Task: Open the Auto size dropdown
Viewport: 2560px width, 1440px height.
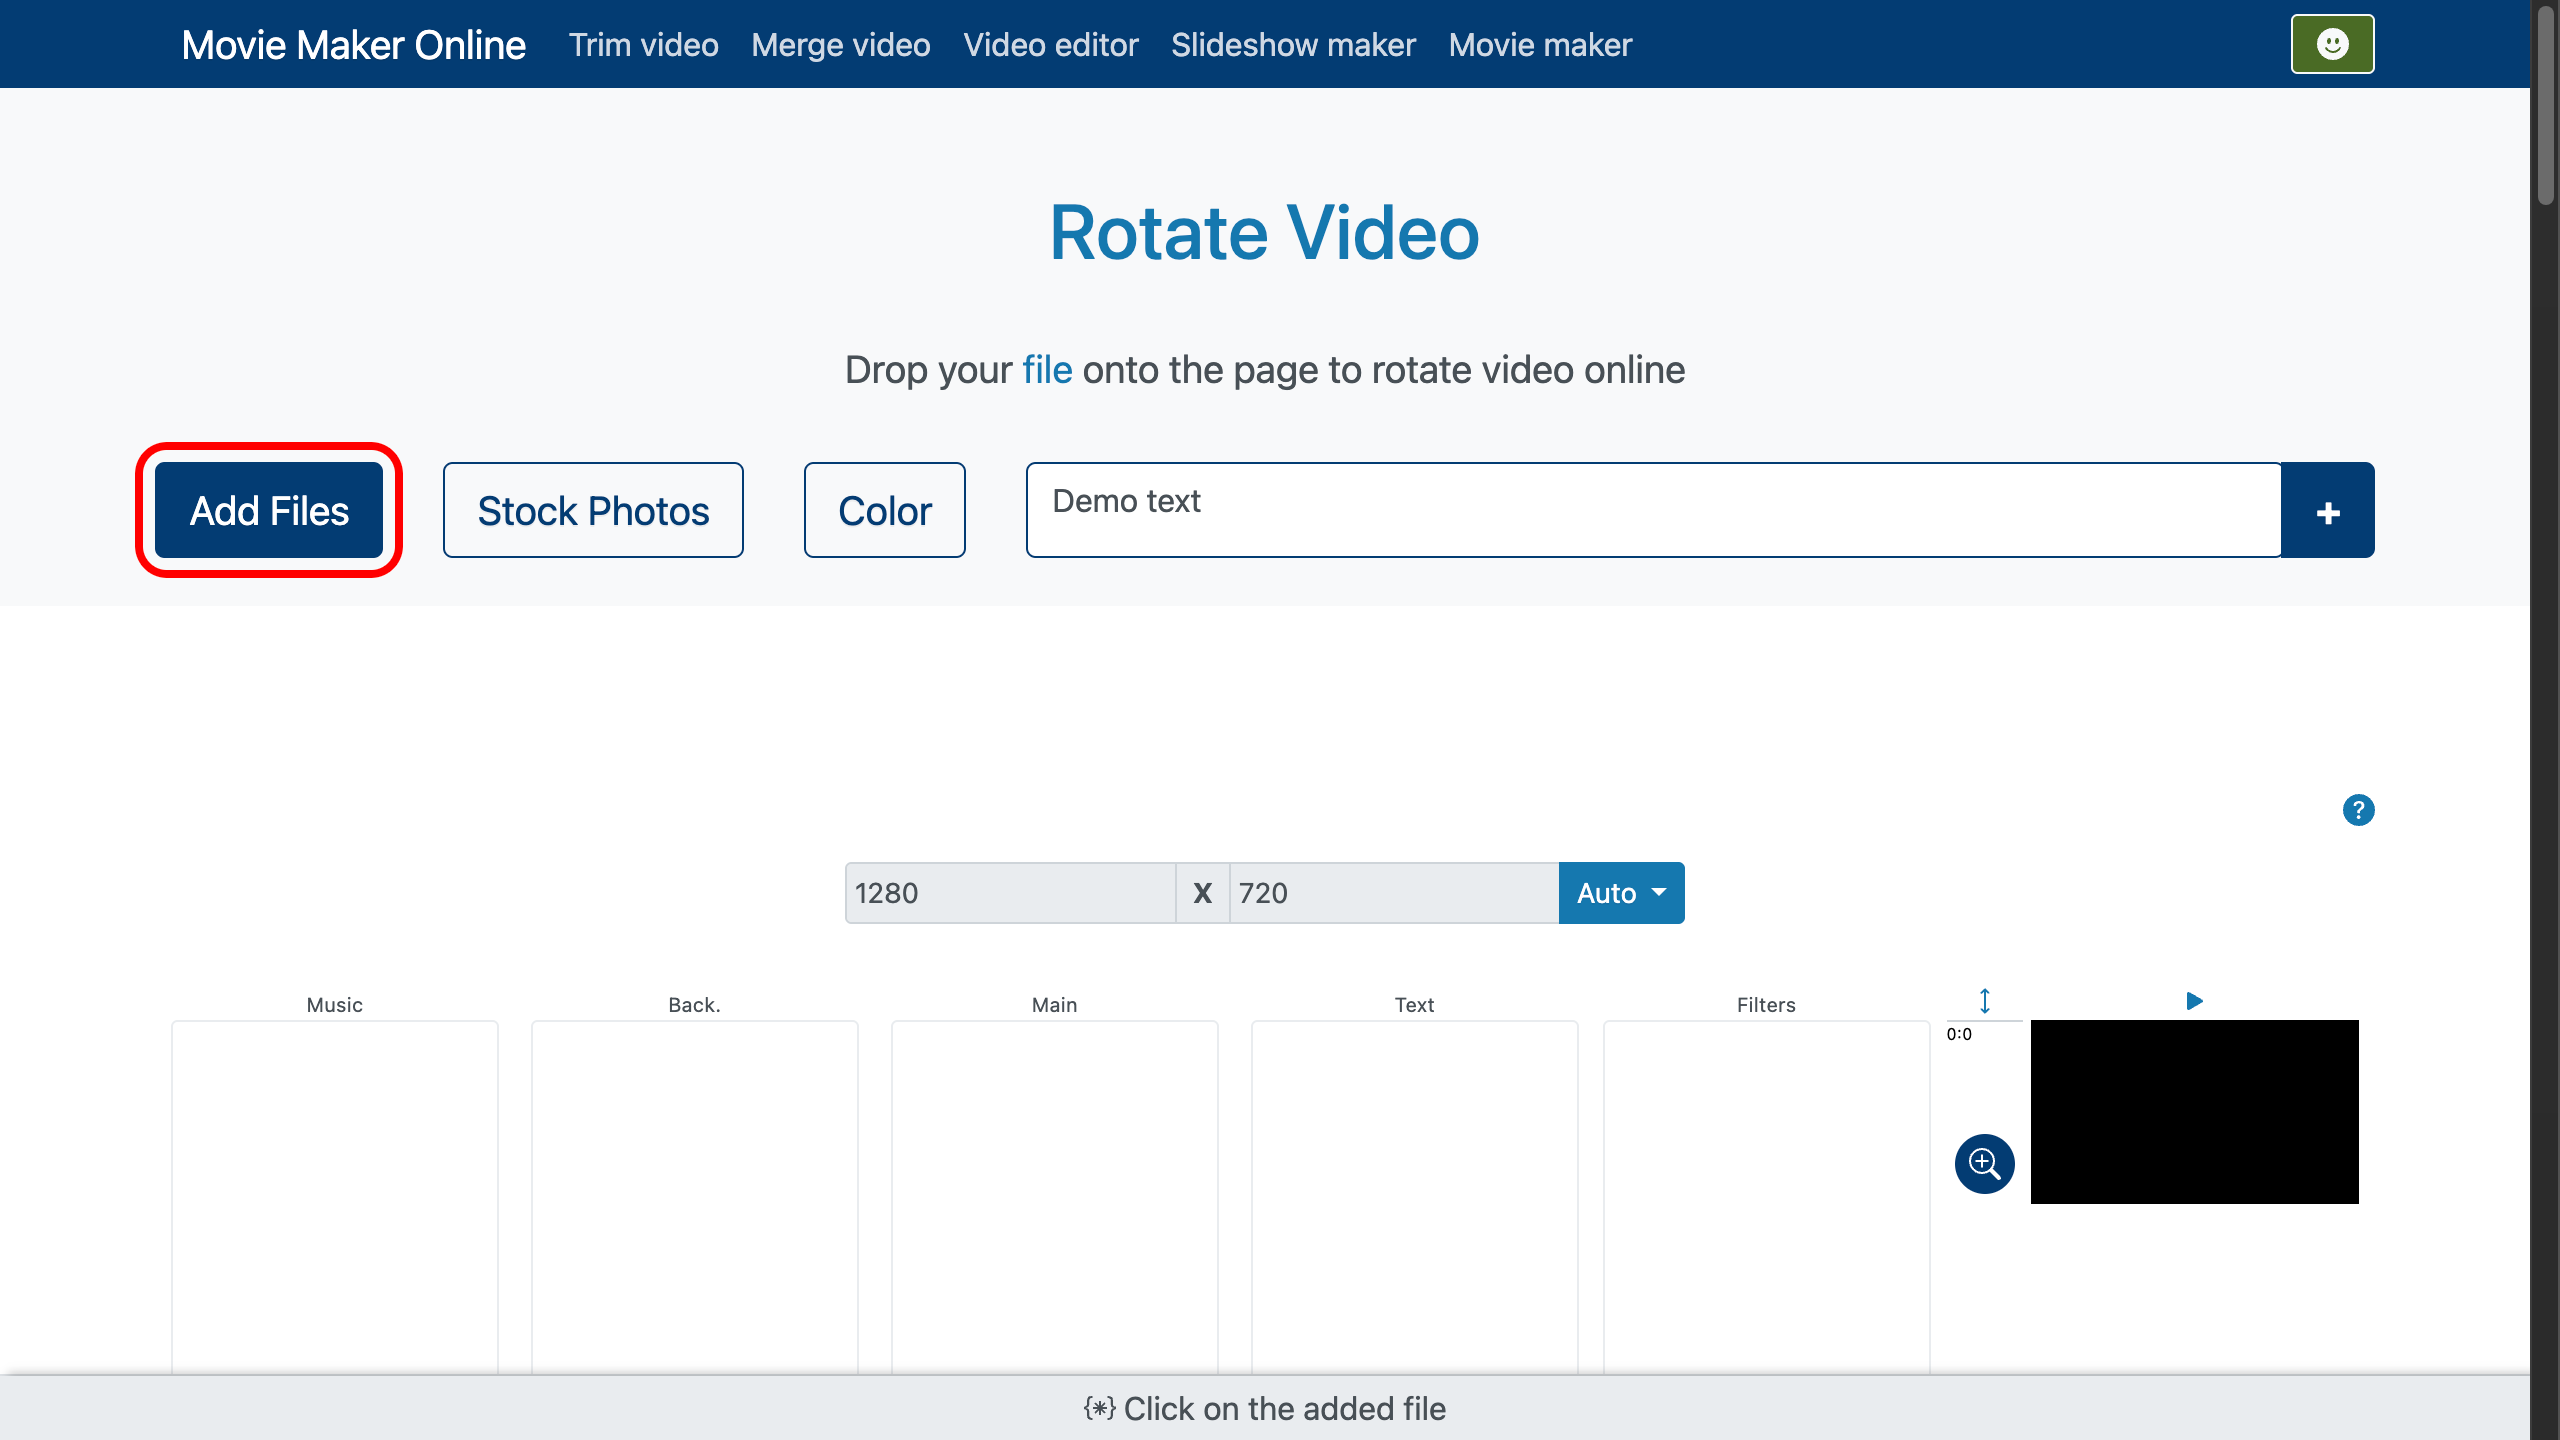Action: tap(1621, 893)
